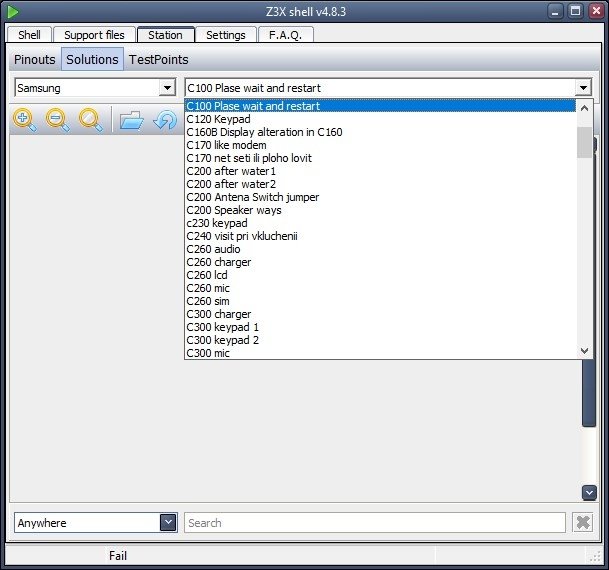Choose 'C200 Antena Switch jumper'
The height and width of the screenshot is (570, 609).
(x=380, y=197)
